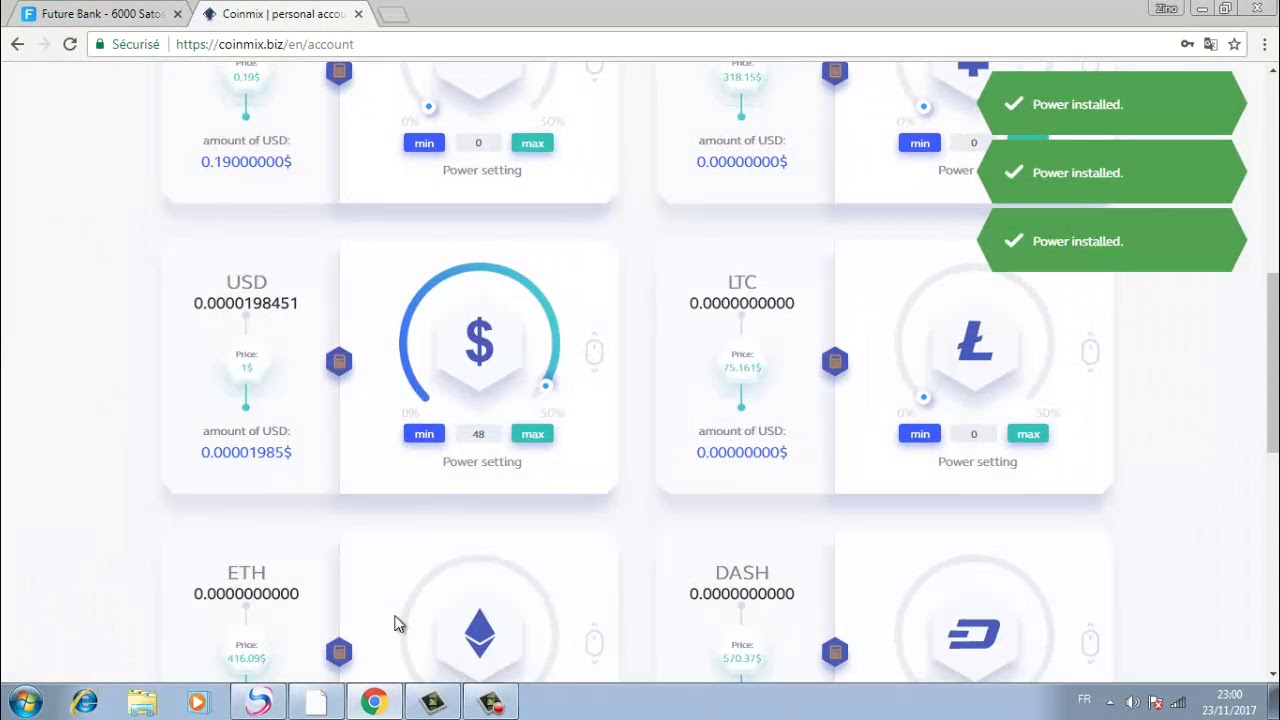Viewport: 1280px width, 720px height.
Task: Open the calculator icon on the ETH card
Action: coord(339,652)
